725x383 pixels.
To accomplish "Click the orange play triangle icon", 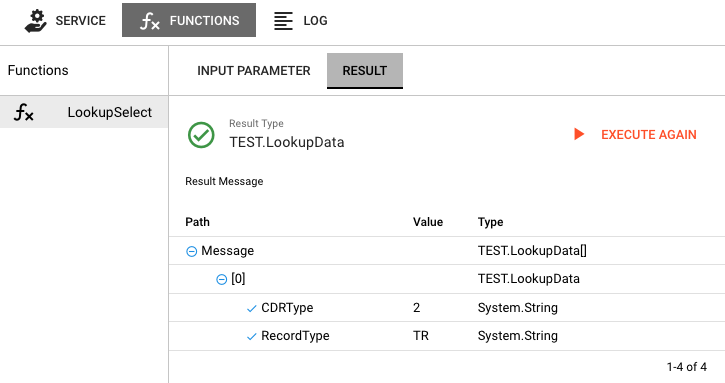I will (579, 134).
